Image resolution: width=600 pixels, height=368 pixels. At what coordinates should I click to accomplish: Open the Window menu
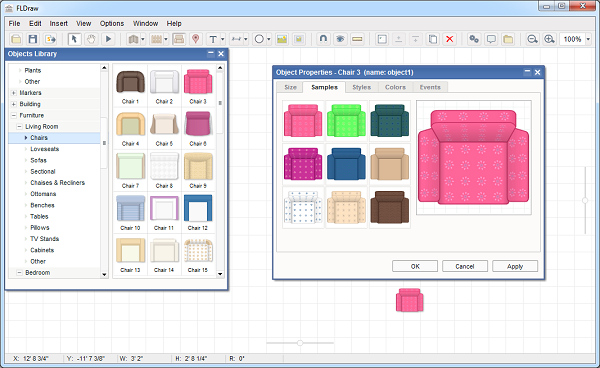145,23
